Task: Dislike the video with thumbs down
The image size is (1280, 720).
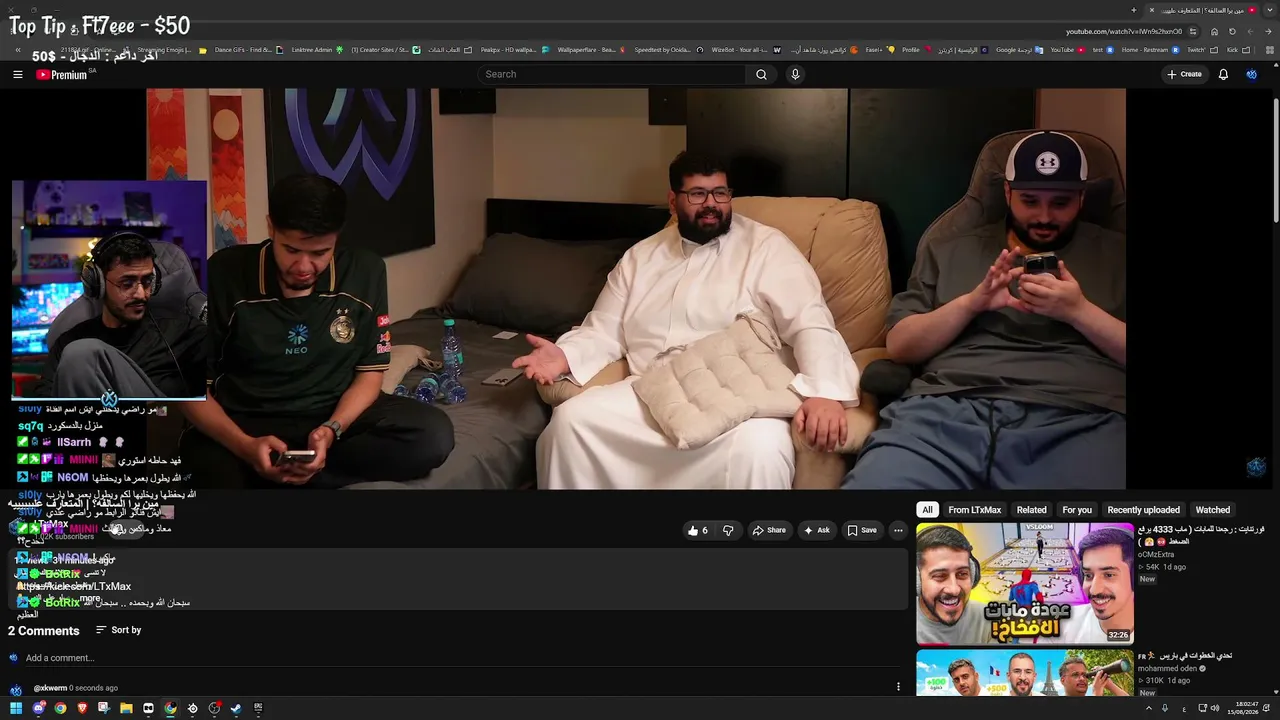Action: pos(728,531)
